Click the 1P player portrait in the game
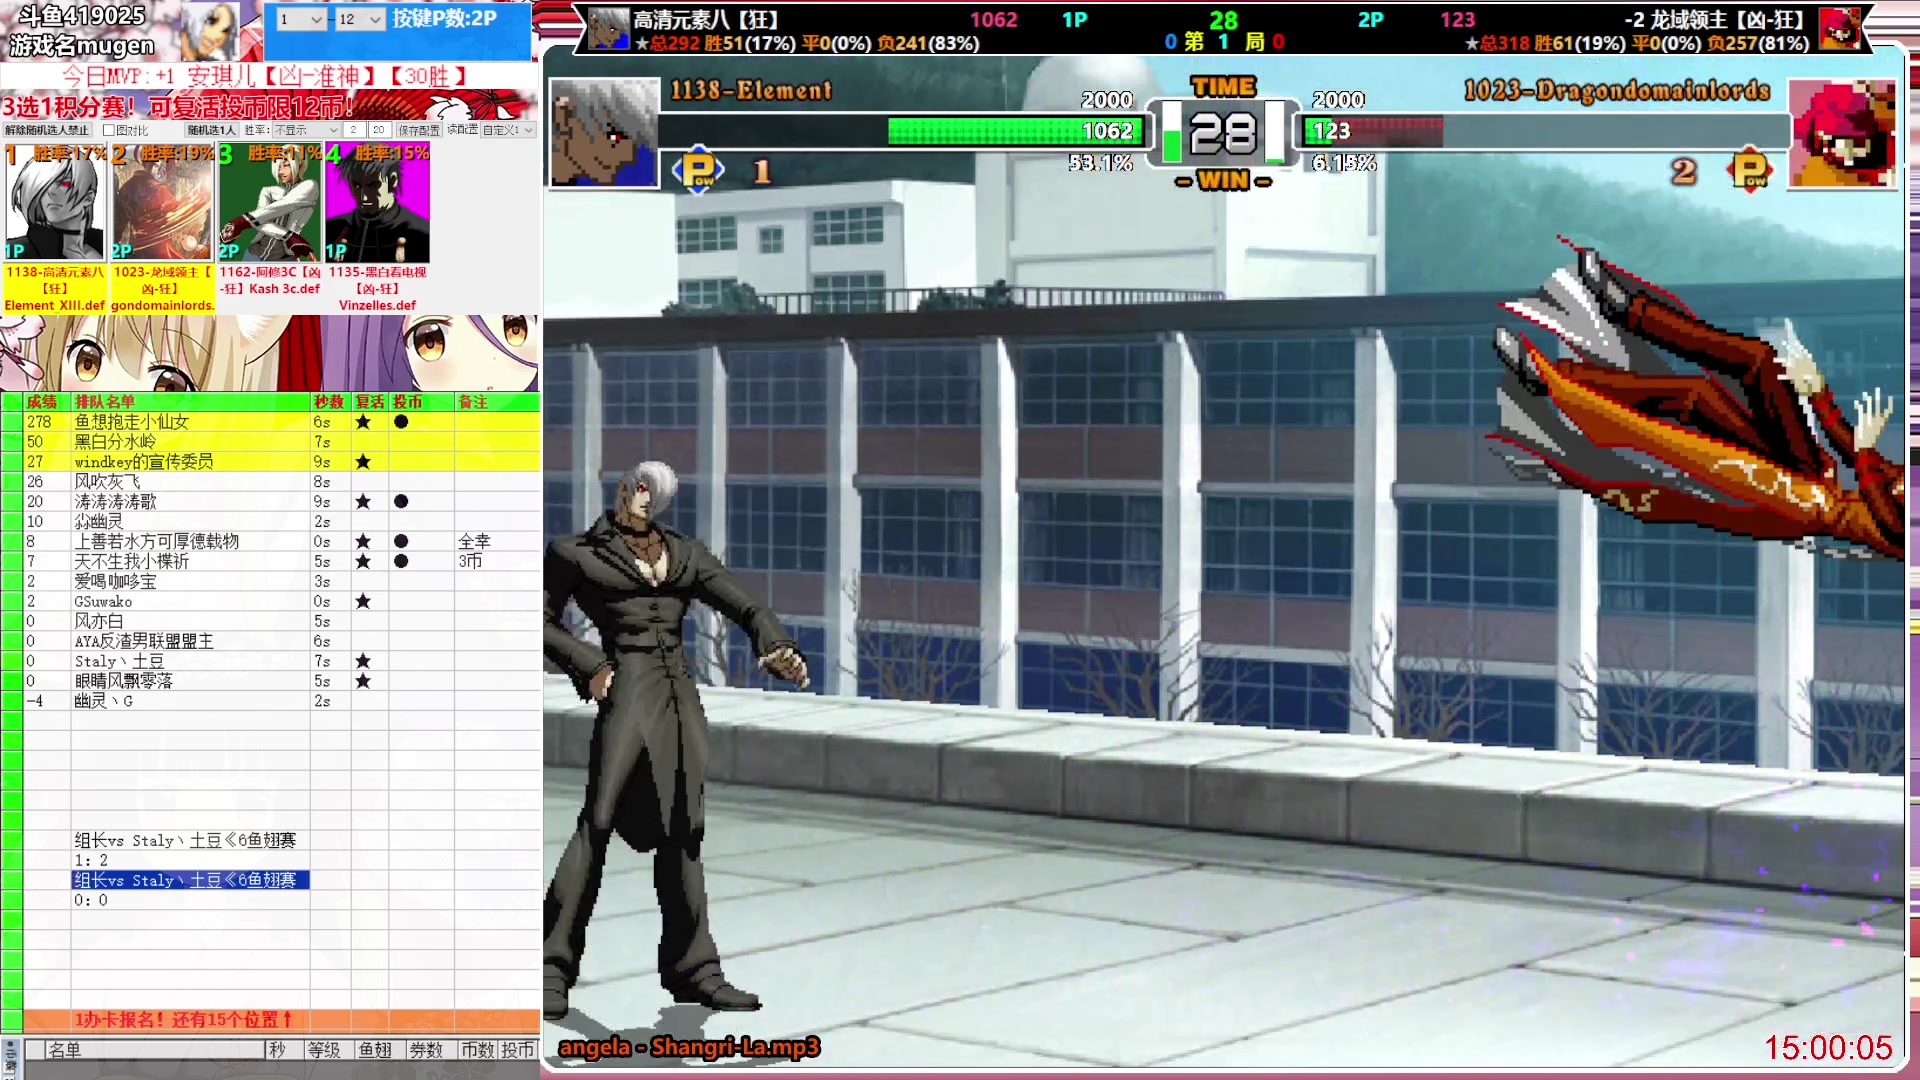Viewport: 1920px width, 1080px height. coord(604,133)
